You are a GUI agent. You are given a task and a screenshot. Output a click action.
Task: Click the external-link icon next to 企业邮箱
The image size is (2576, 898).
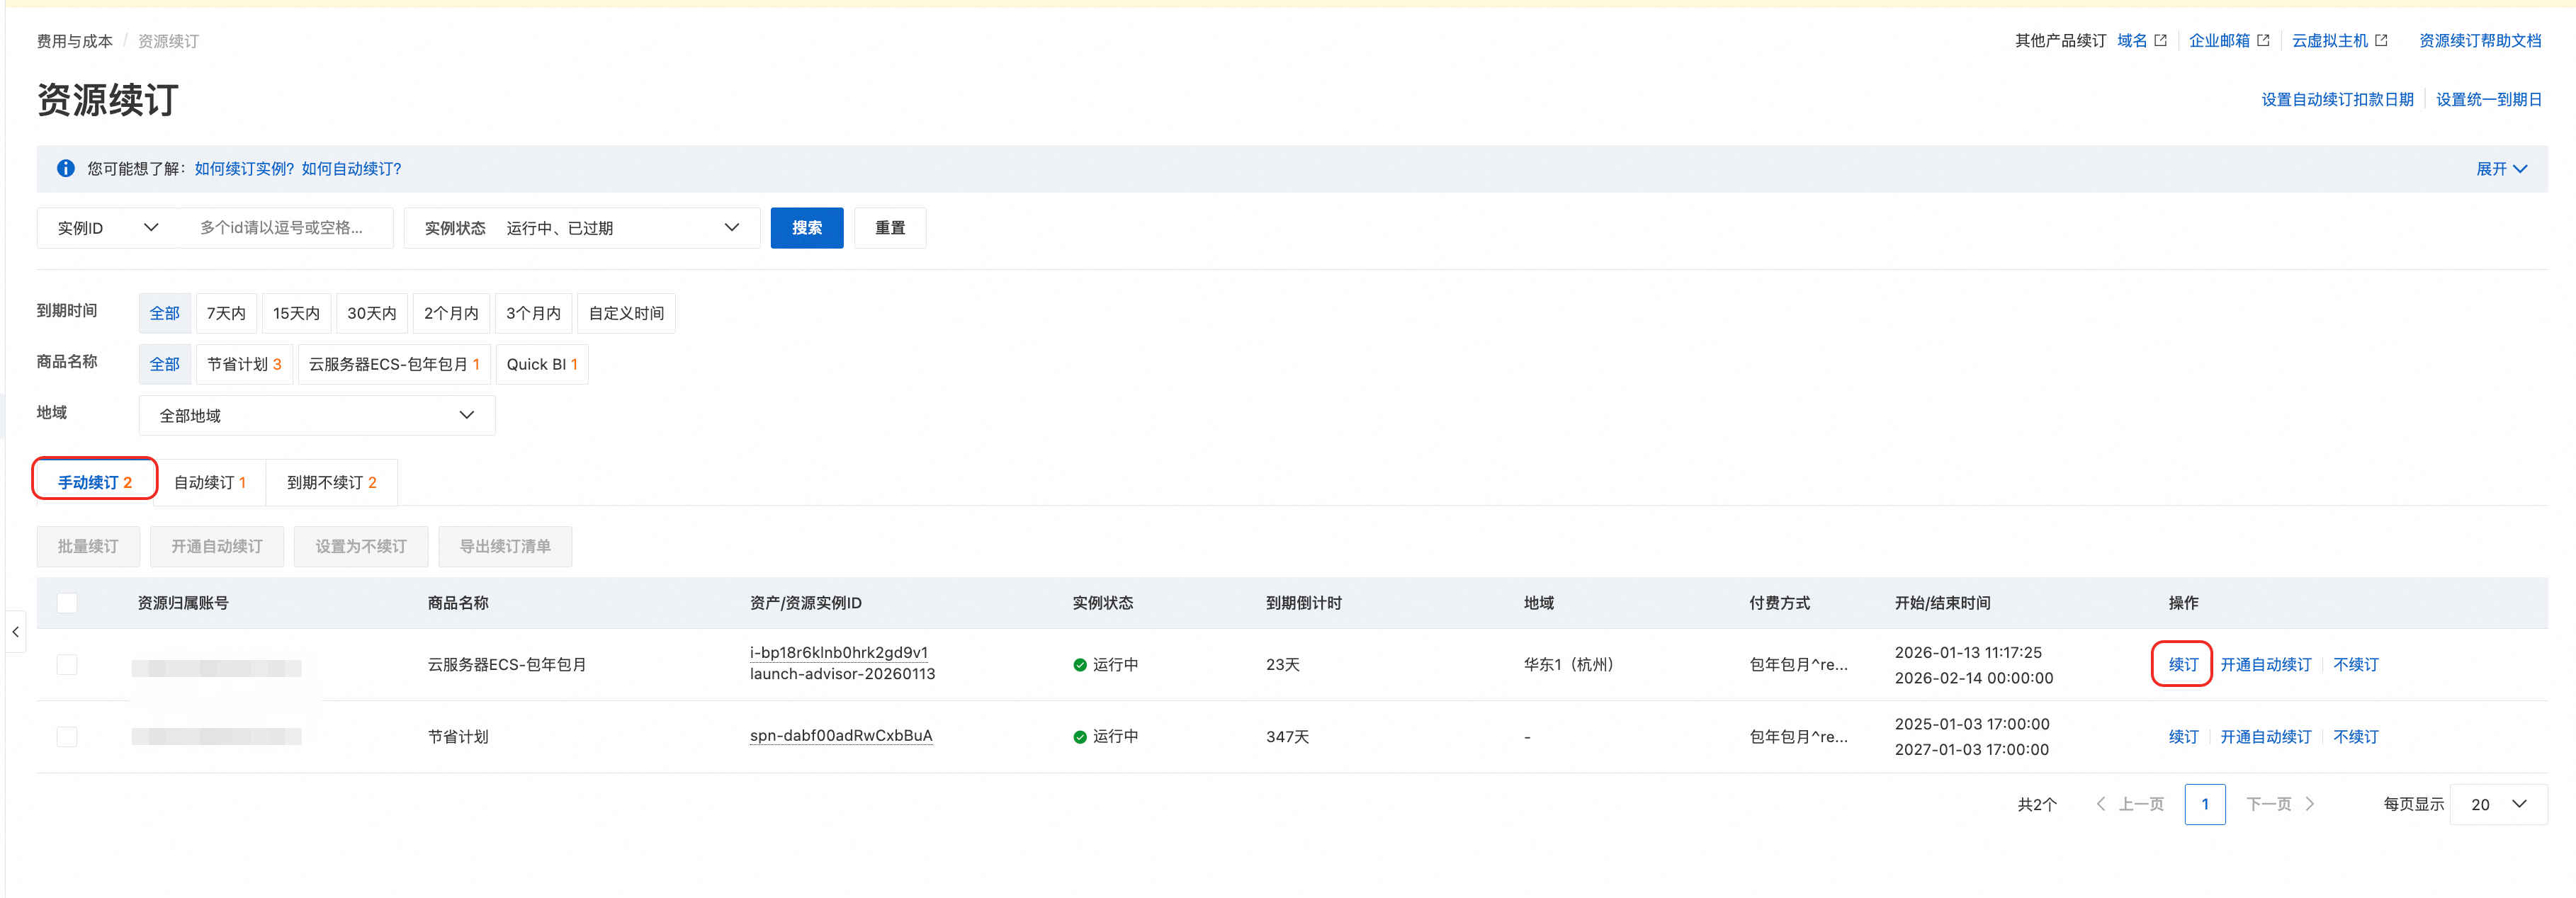pos(2263,41)
